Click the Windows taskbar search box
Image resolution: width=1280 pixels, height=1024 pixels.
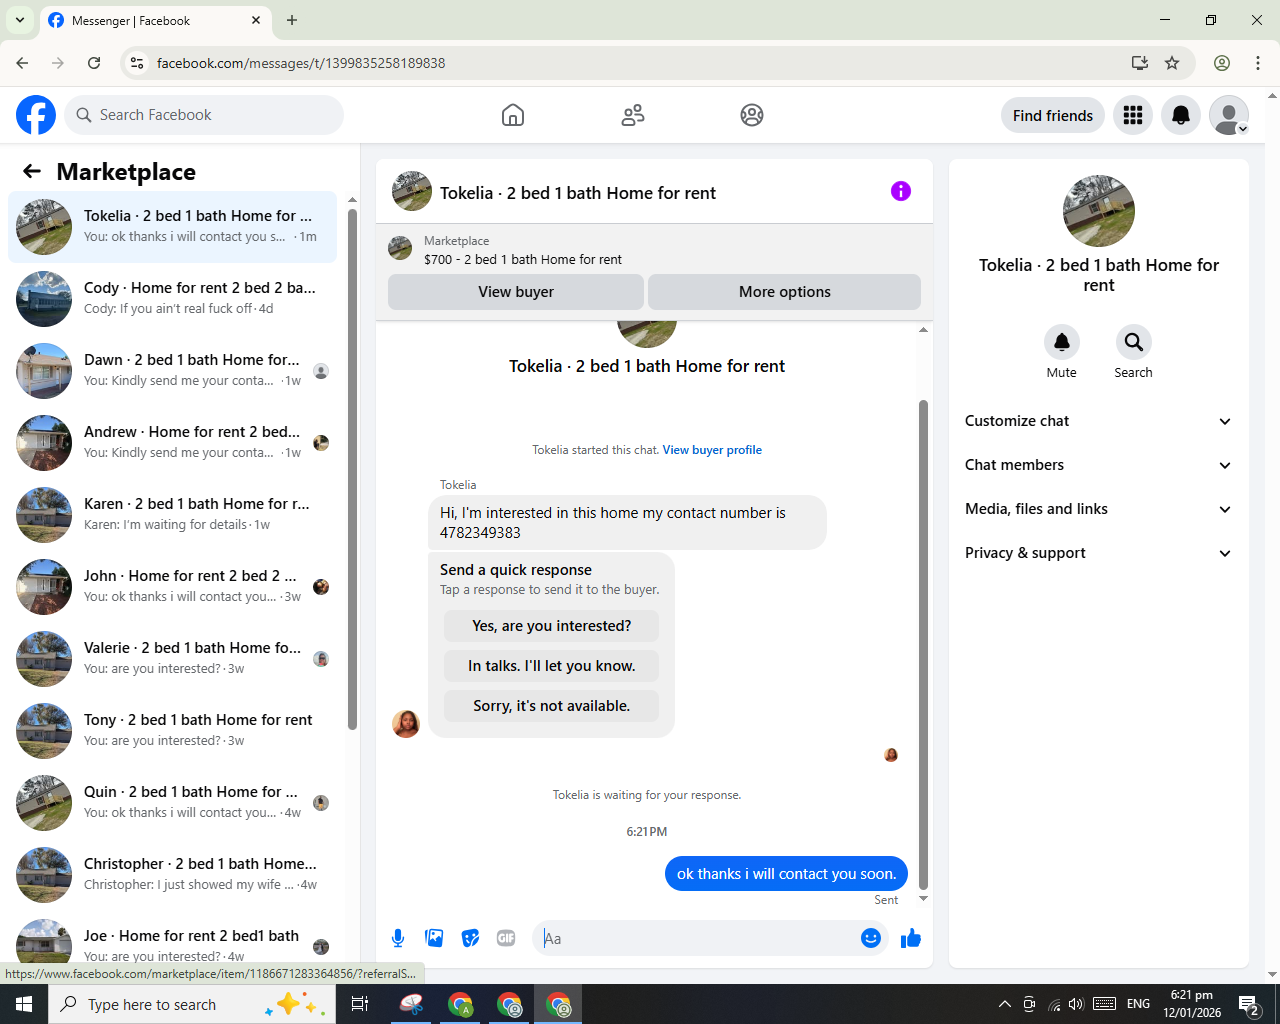click(x=190, y=1004)
